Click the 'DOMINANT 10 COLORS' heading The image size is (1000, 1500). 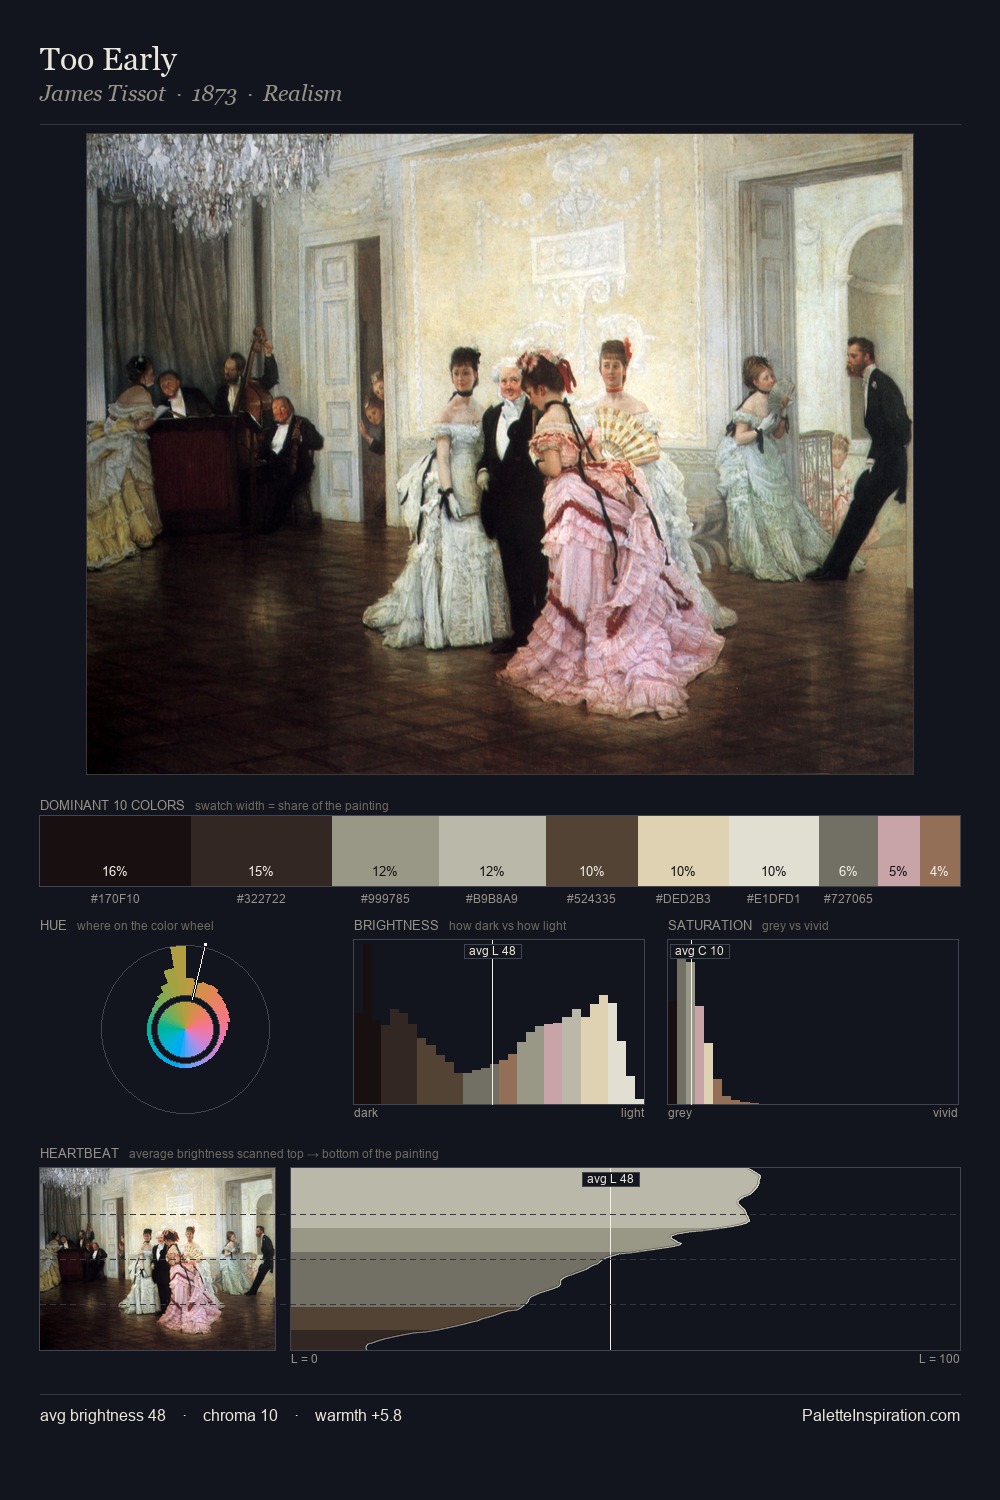[112, 805]
